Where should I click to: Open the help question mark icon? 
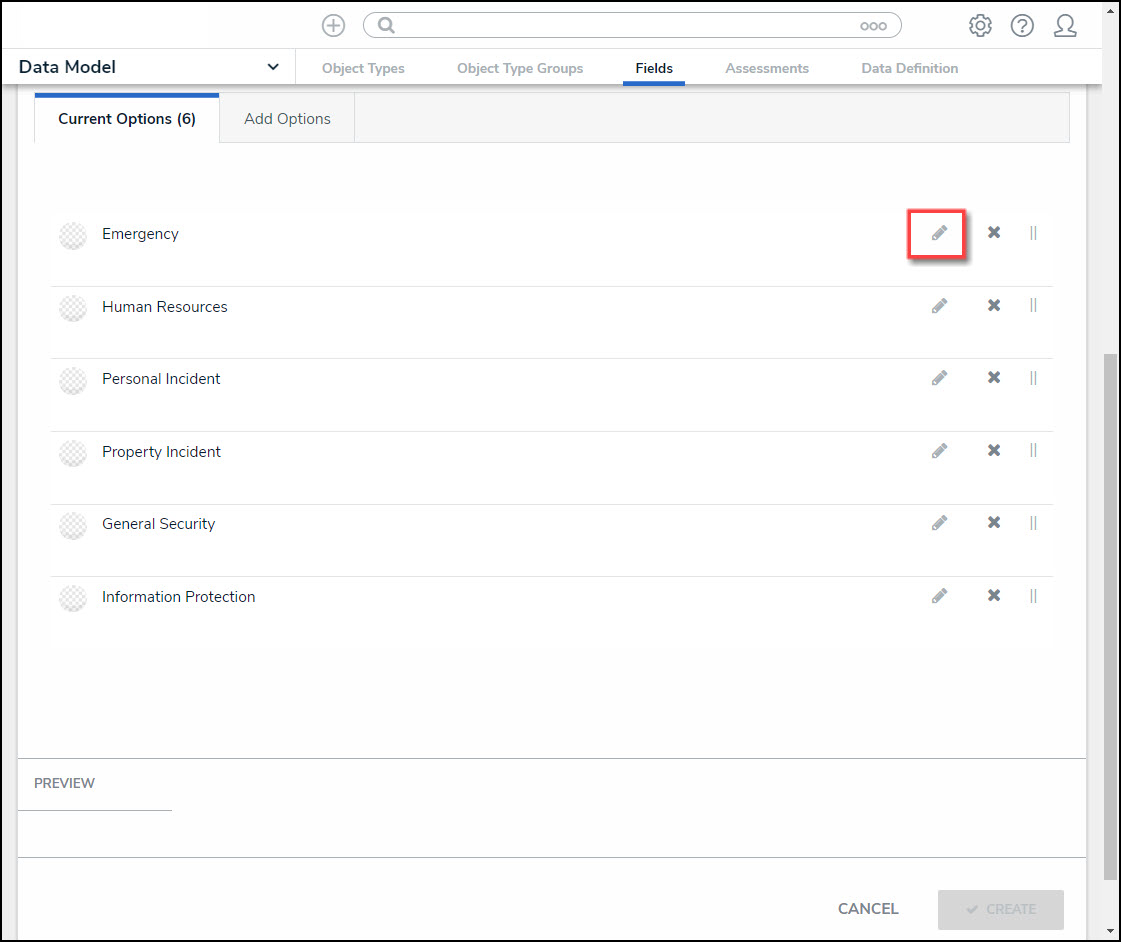(1022, 26)
